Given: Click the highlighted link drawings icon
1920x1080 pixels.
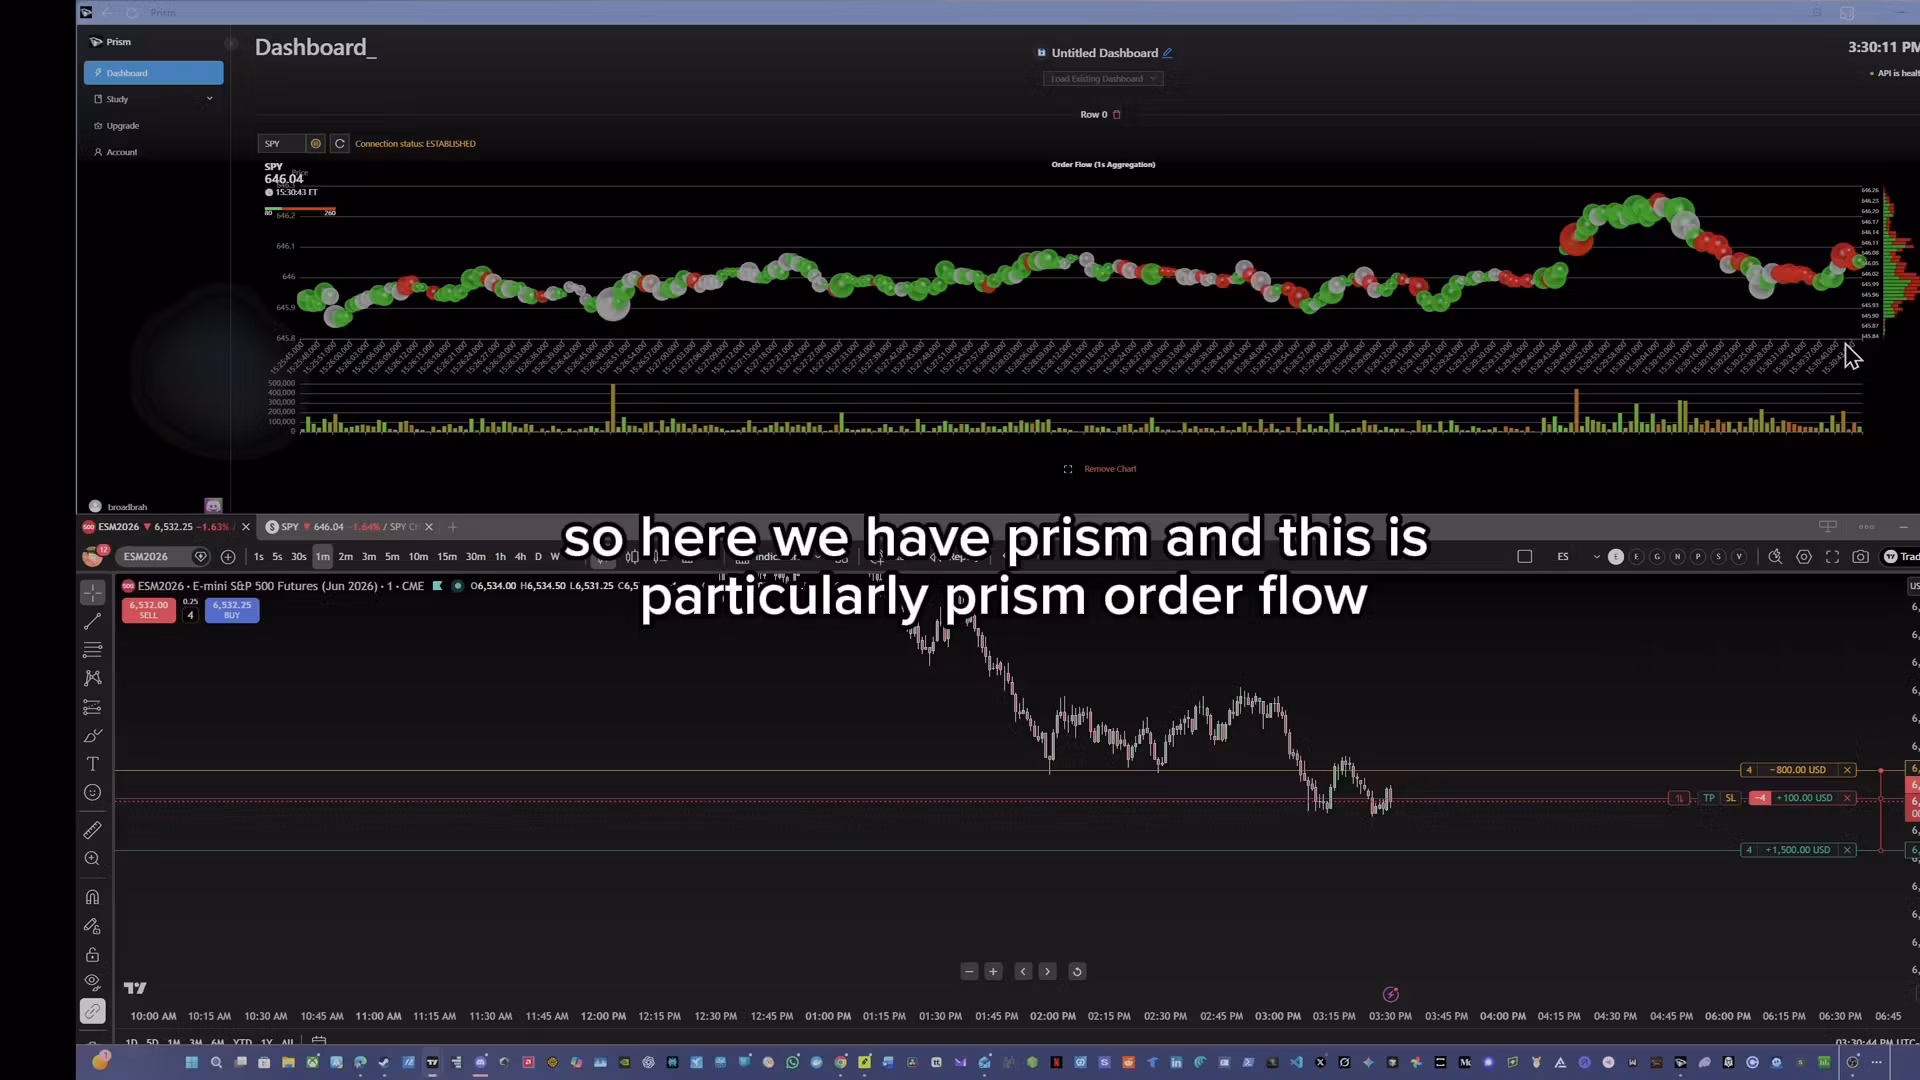Looking at the screenshot, I should click(92, 1011).
